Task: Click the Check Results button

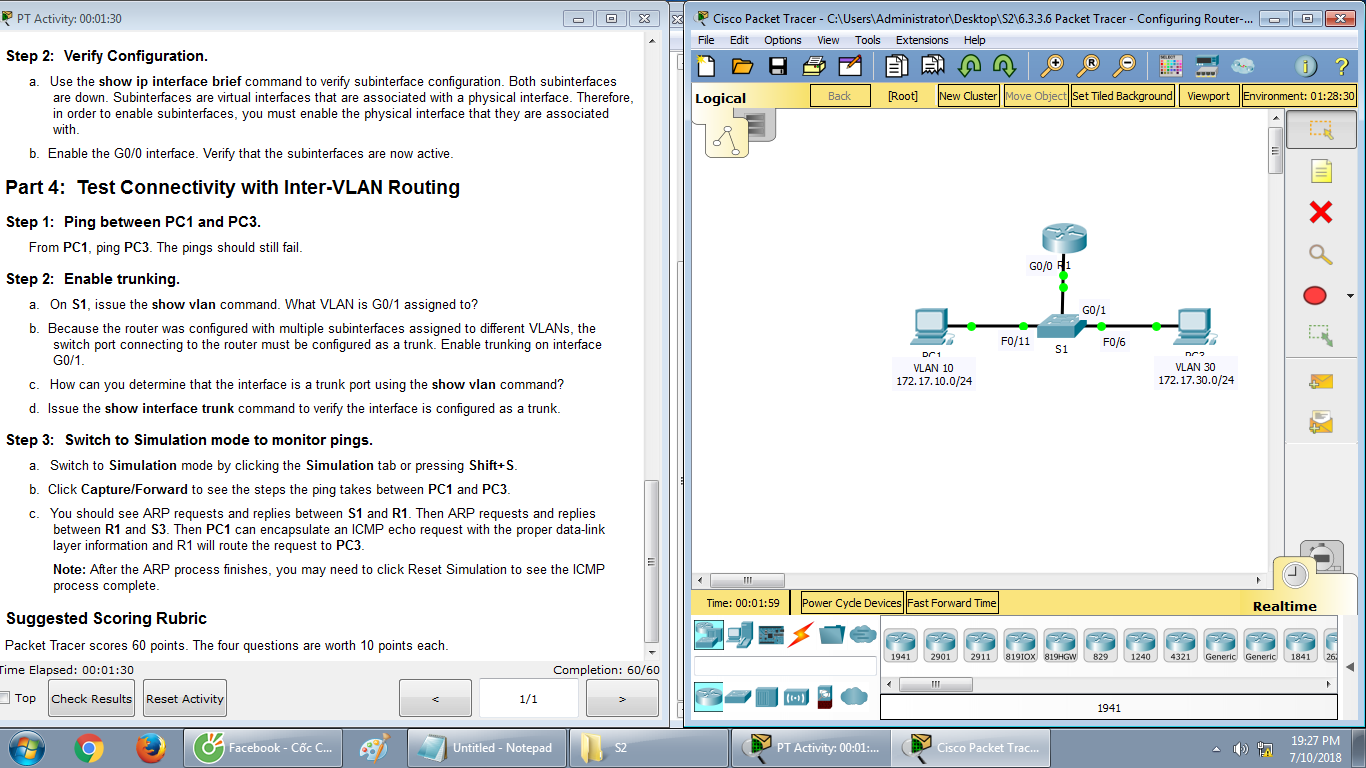Action: (92, 698)
